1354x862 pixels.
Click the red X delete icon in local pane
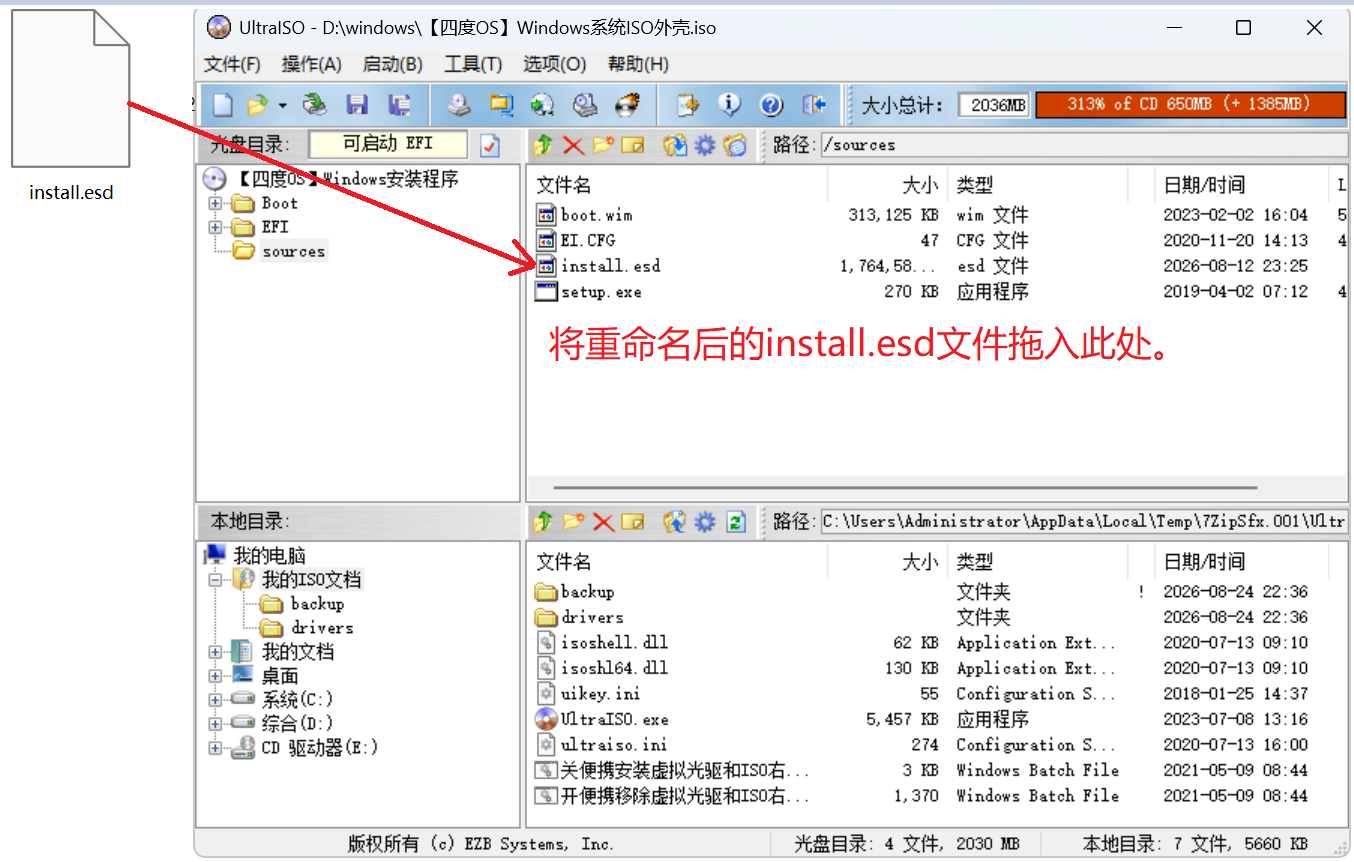tap(603, 521)
